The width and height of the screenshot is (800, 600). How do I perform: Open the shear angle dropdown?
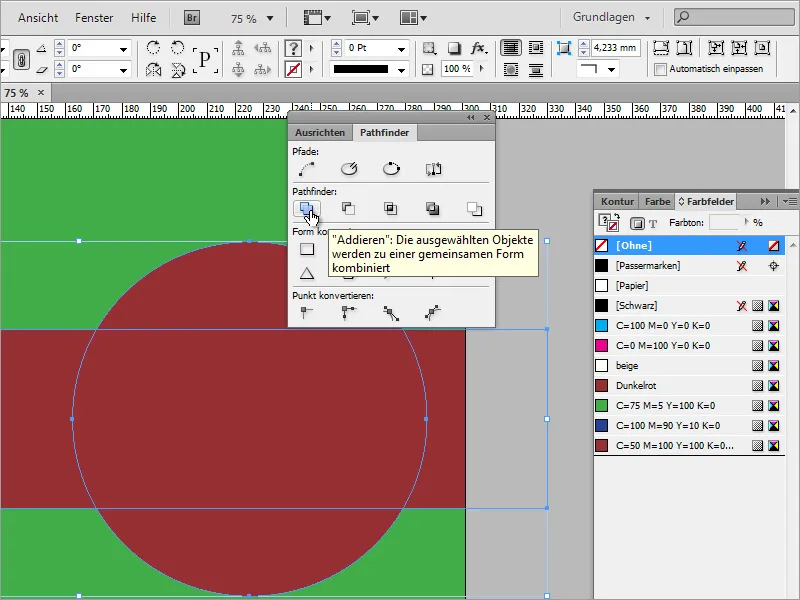[x=123, y=70]
